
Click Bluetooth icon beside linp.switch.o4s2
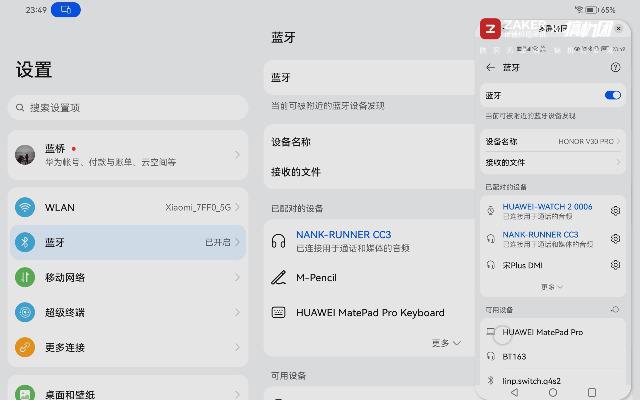(491, 380)
